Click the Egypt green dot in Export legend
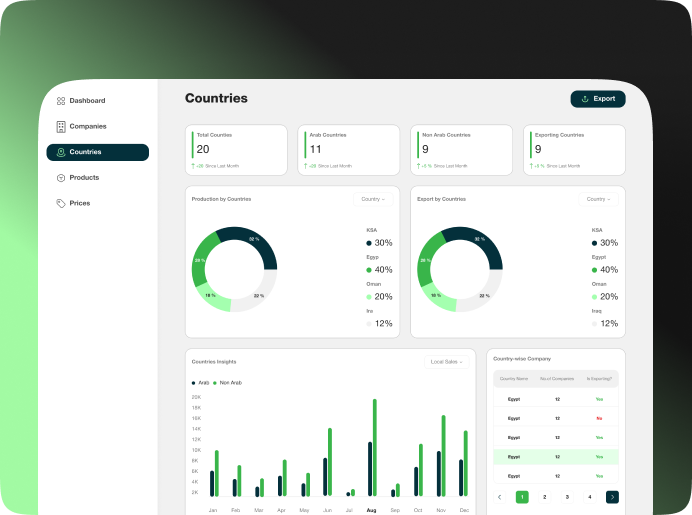 (594, 270)
